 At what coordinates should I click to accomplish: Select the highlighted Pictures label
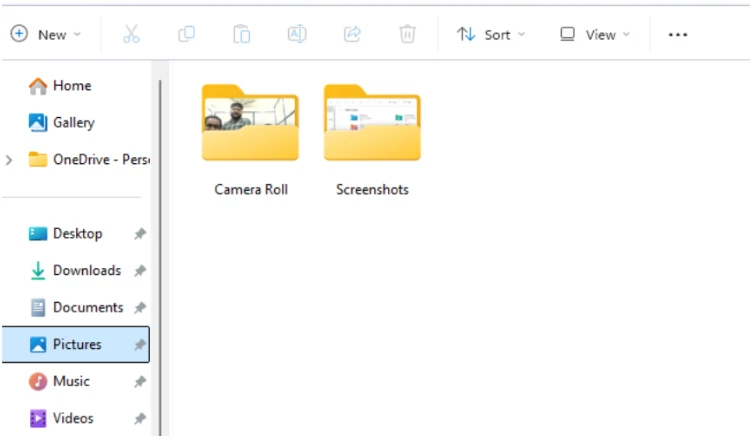tap(77, 344)
